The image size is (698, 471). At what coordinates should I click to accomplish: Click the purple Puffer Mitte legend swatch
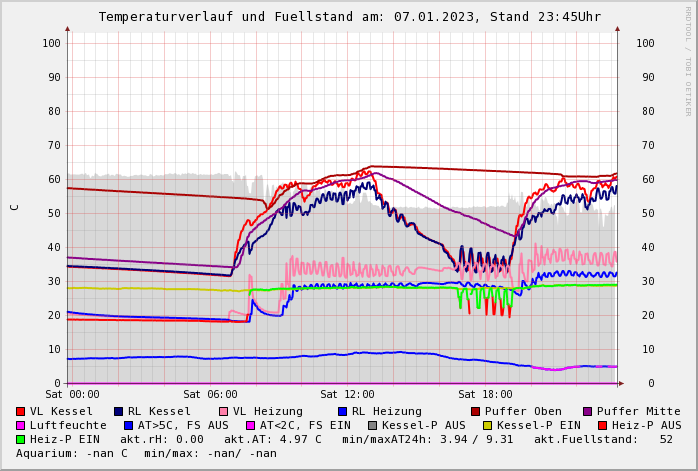click(x=588, y=411)
